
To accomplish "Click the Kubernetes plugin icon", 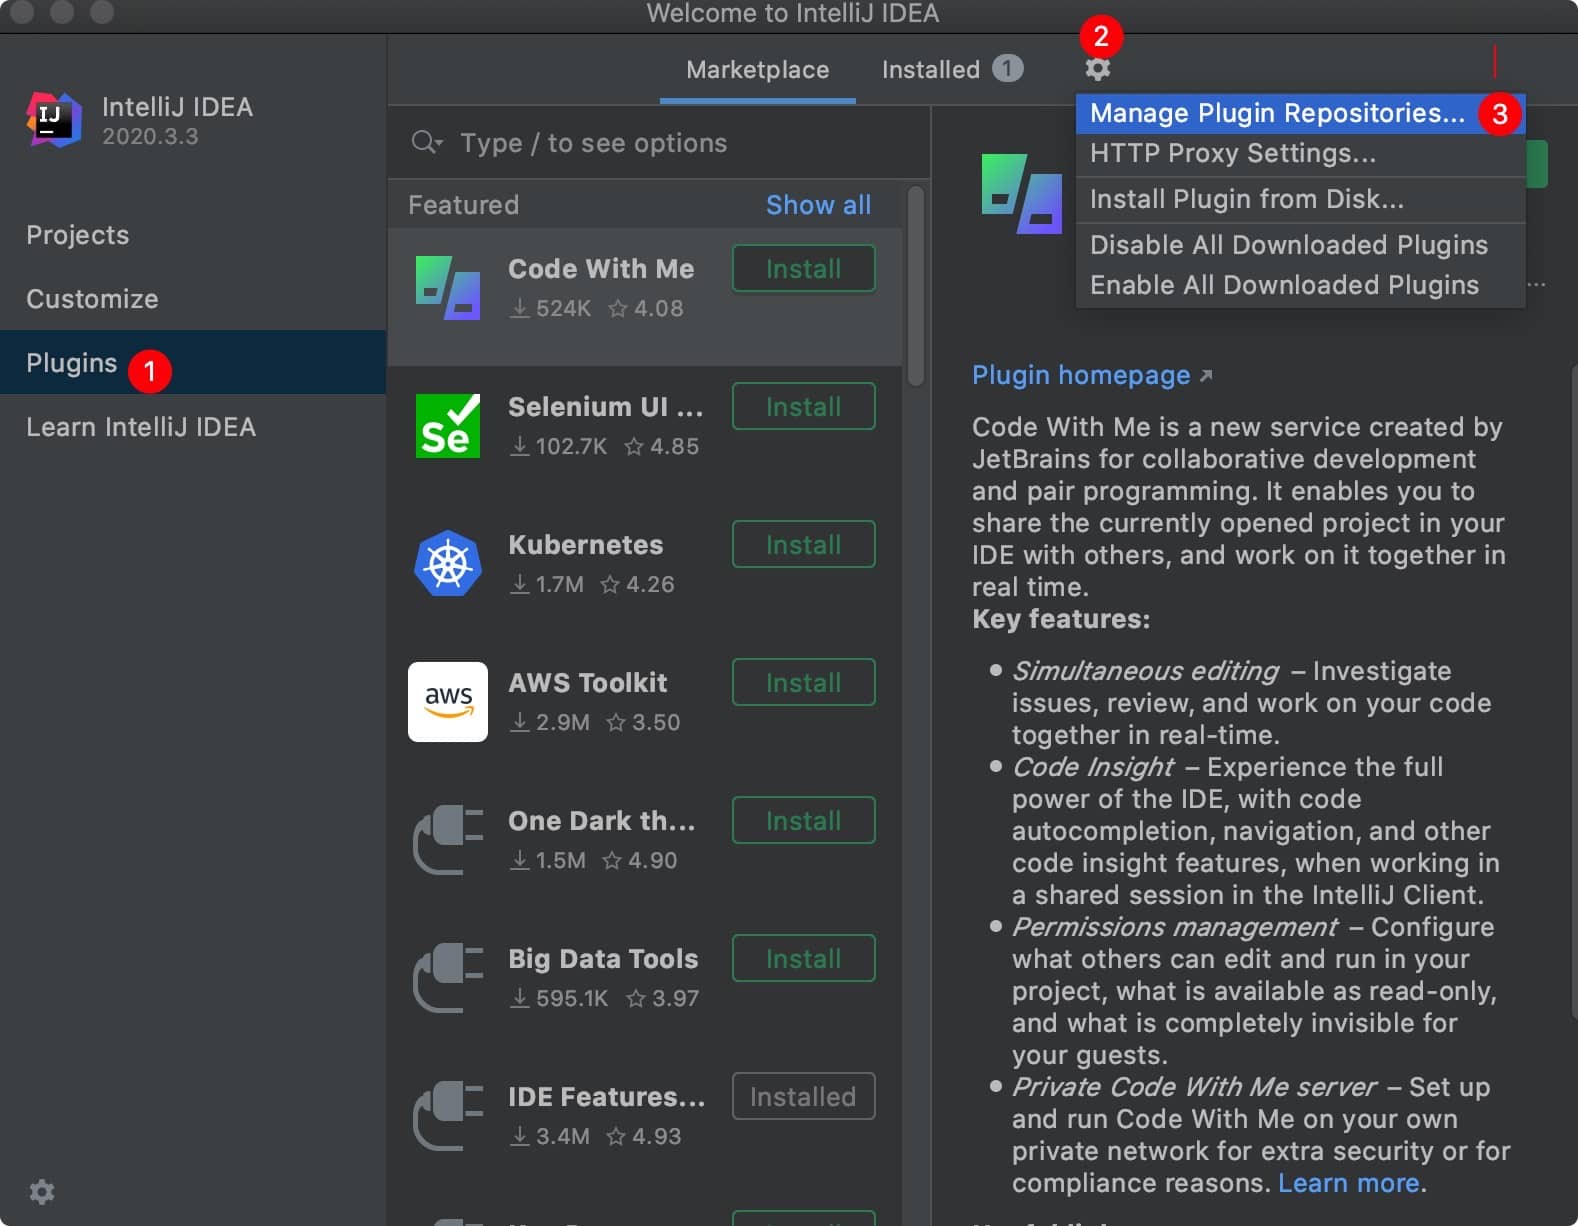I will (x=447, y=564).
